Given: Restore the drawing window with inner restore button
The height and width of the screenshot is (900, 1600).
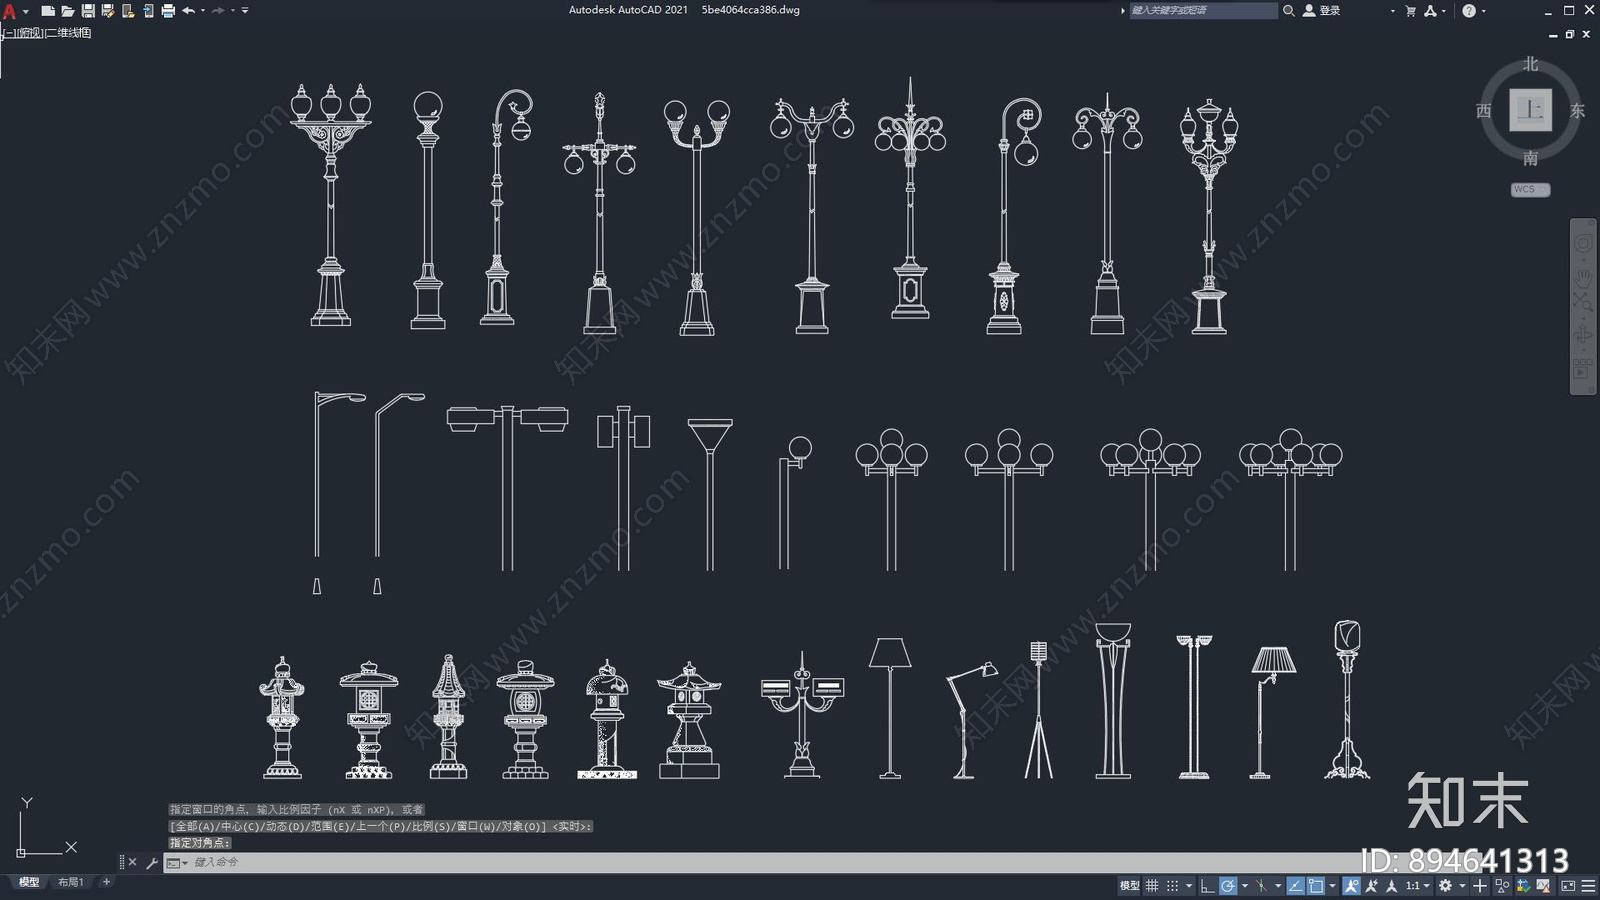Looking at the screenshot, I should (1570, 34).
